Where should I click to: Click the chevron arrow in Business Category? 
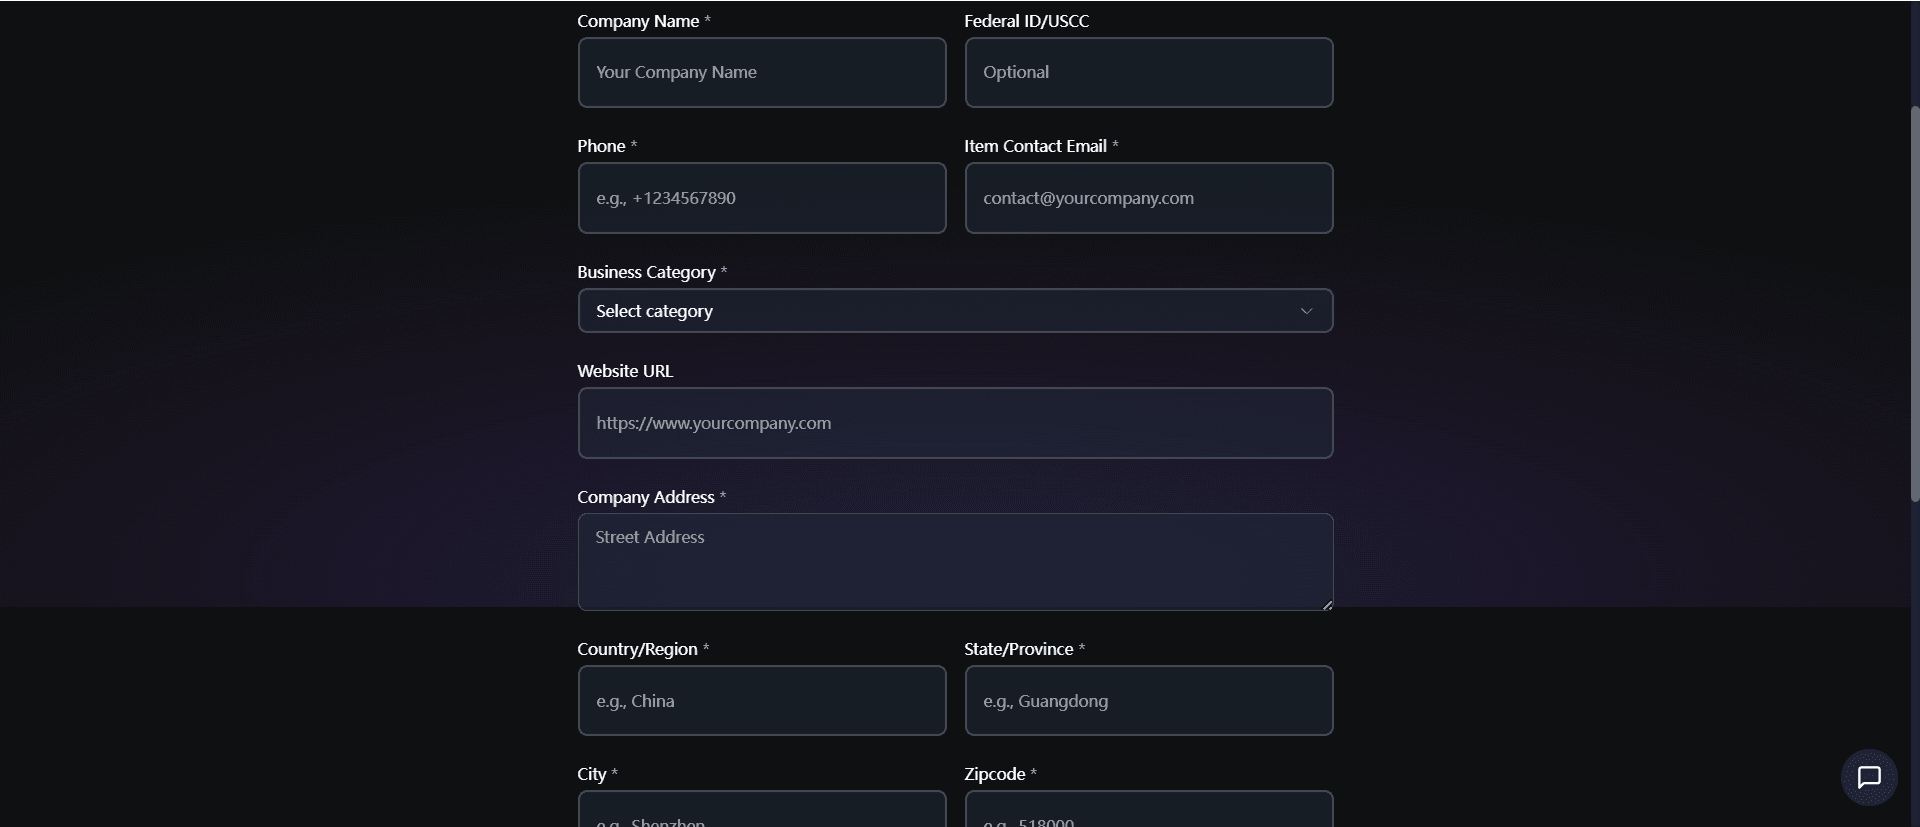(x=1305, y=311)
